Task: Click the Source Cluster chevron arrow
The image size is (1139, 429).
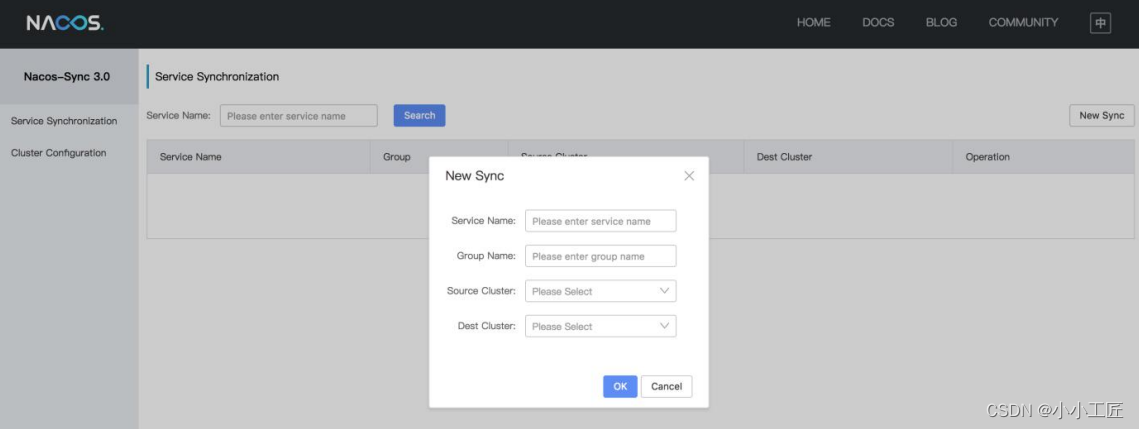Action: (664, 291)
